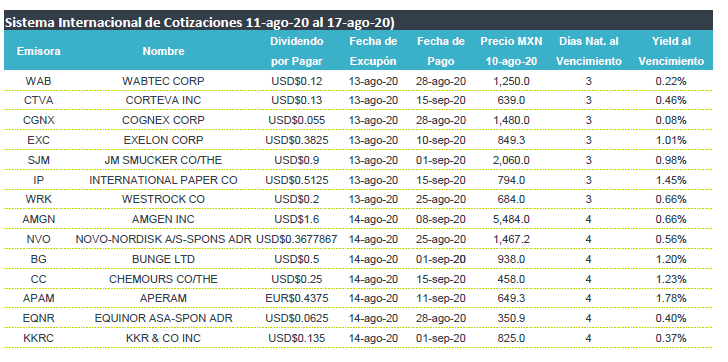
Task: Click the USD$0.055 dividend for Cognex
Action: tap(297, 120)
